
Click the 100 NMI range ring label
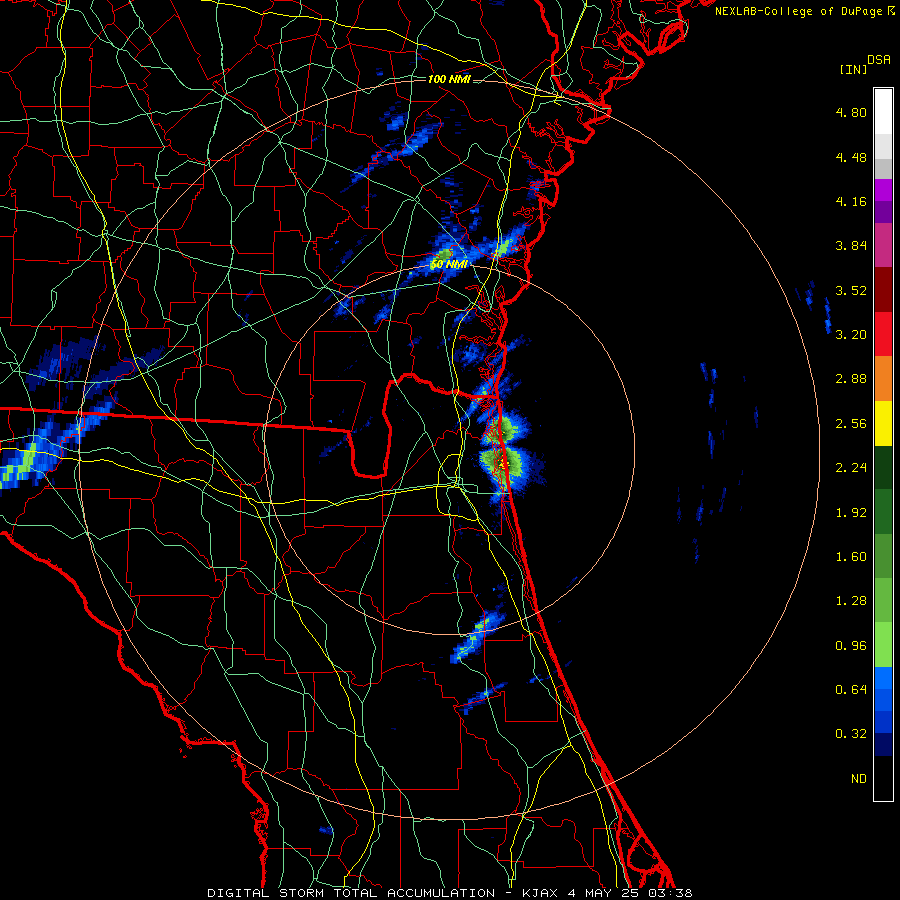tap(449, 79)
